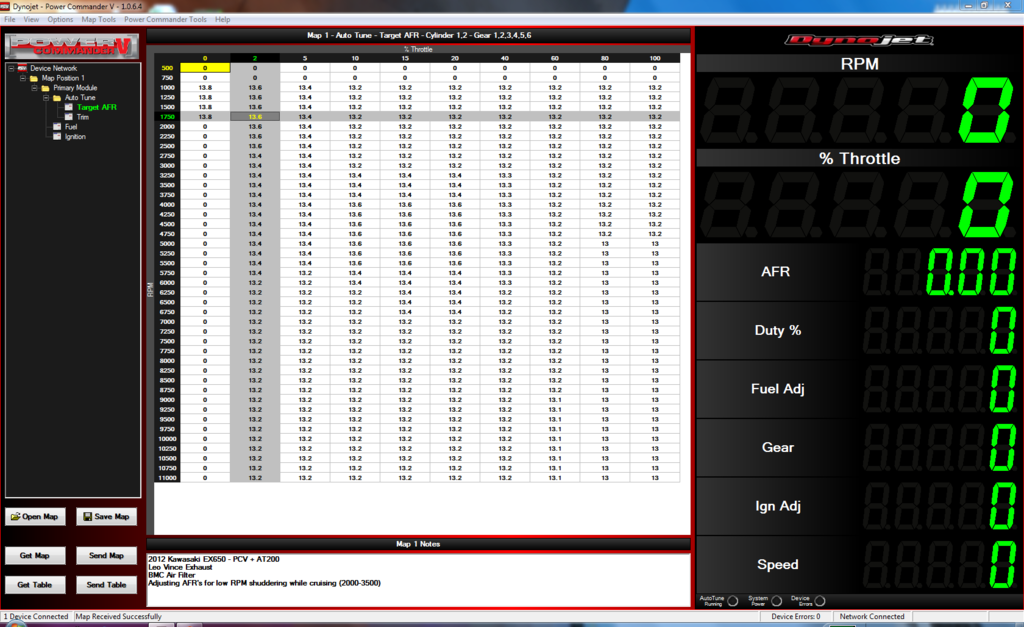The height and width of the screenshot is (627, 1024).
Task: Click the 'Map Received Successfully' status entry
Action: 118,617
